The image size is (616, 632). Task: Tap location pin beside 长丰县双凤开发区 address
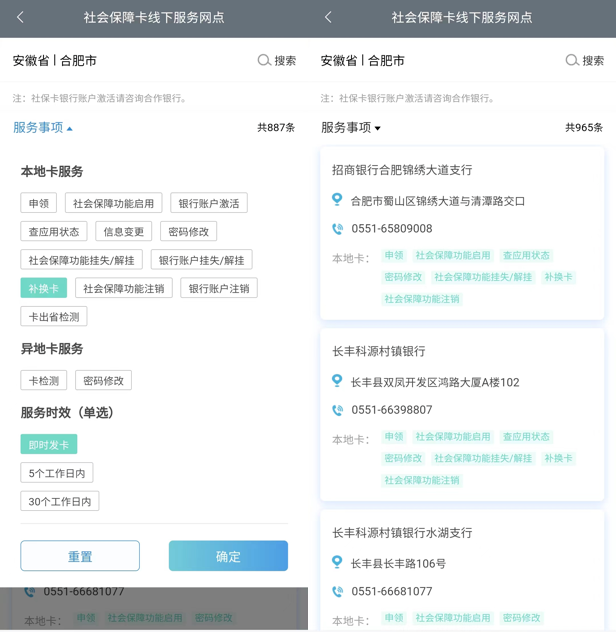(x=337, y=381)
